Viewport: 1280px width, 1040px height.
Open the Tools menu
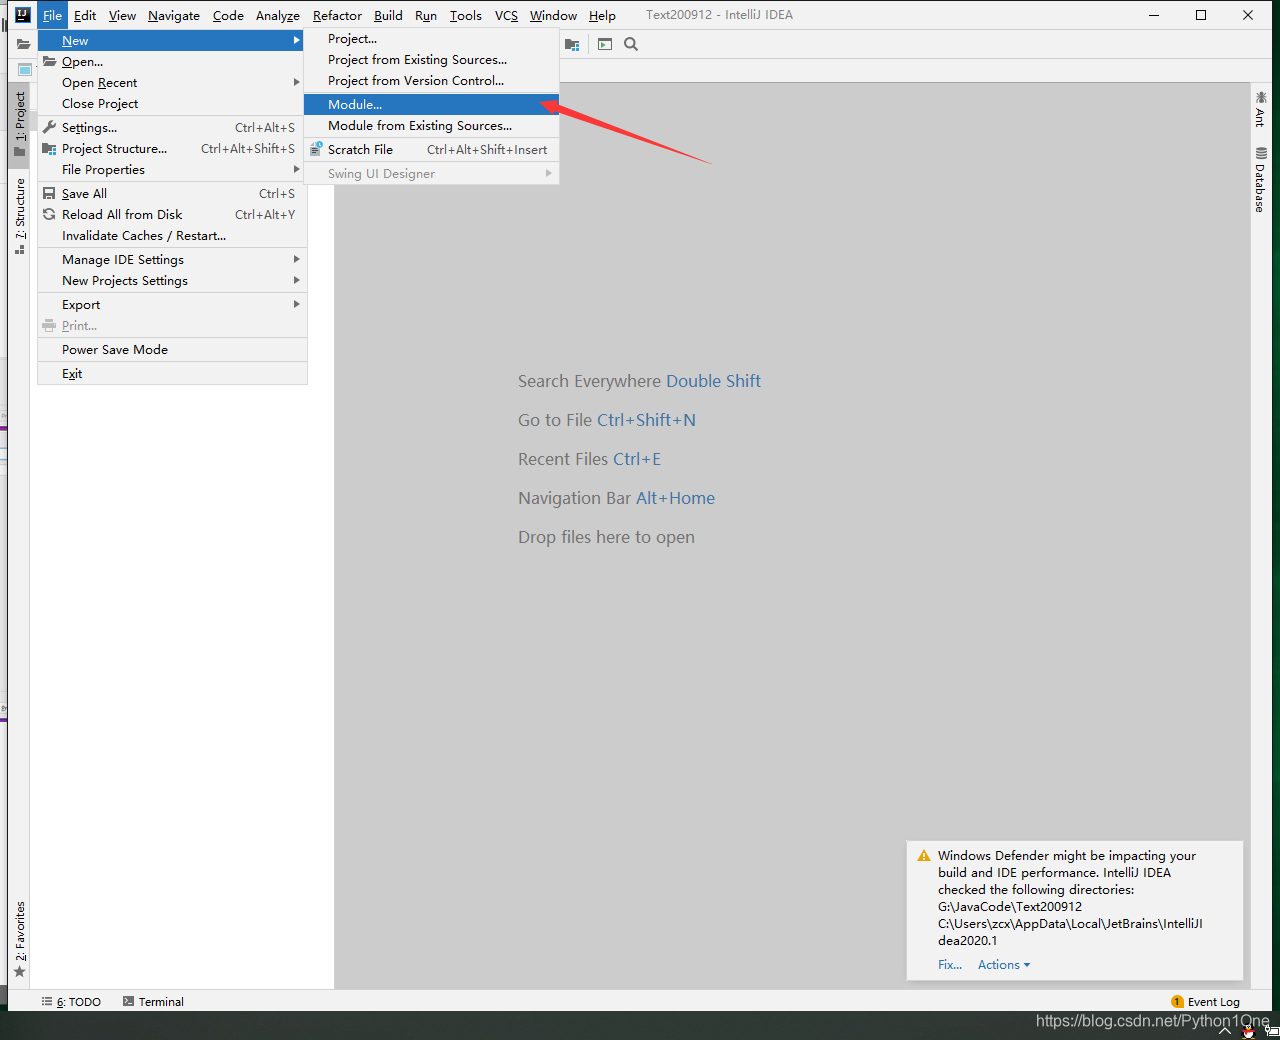pos(466,15)
